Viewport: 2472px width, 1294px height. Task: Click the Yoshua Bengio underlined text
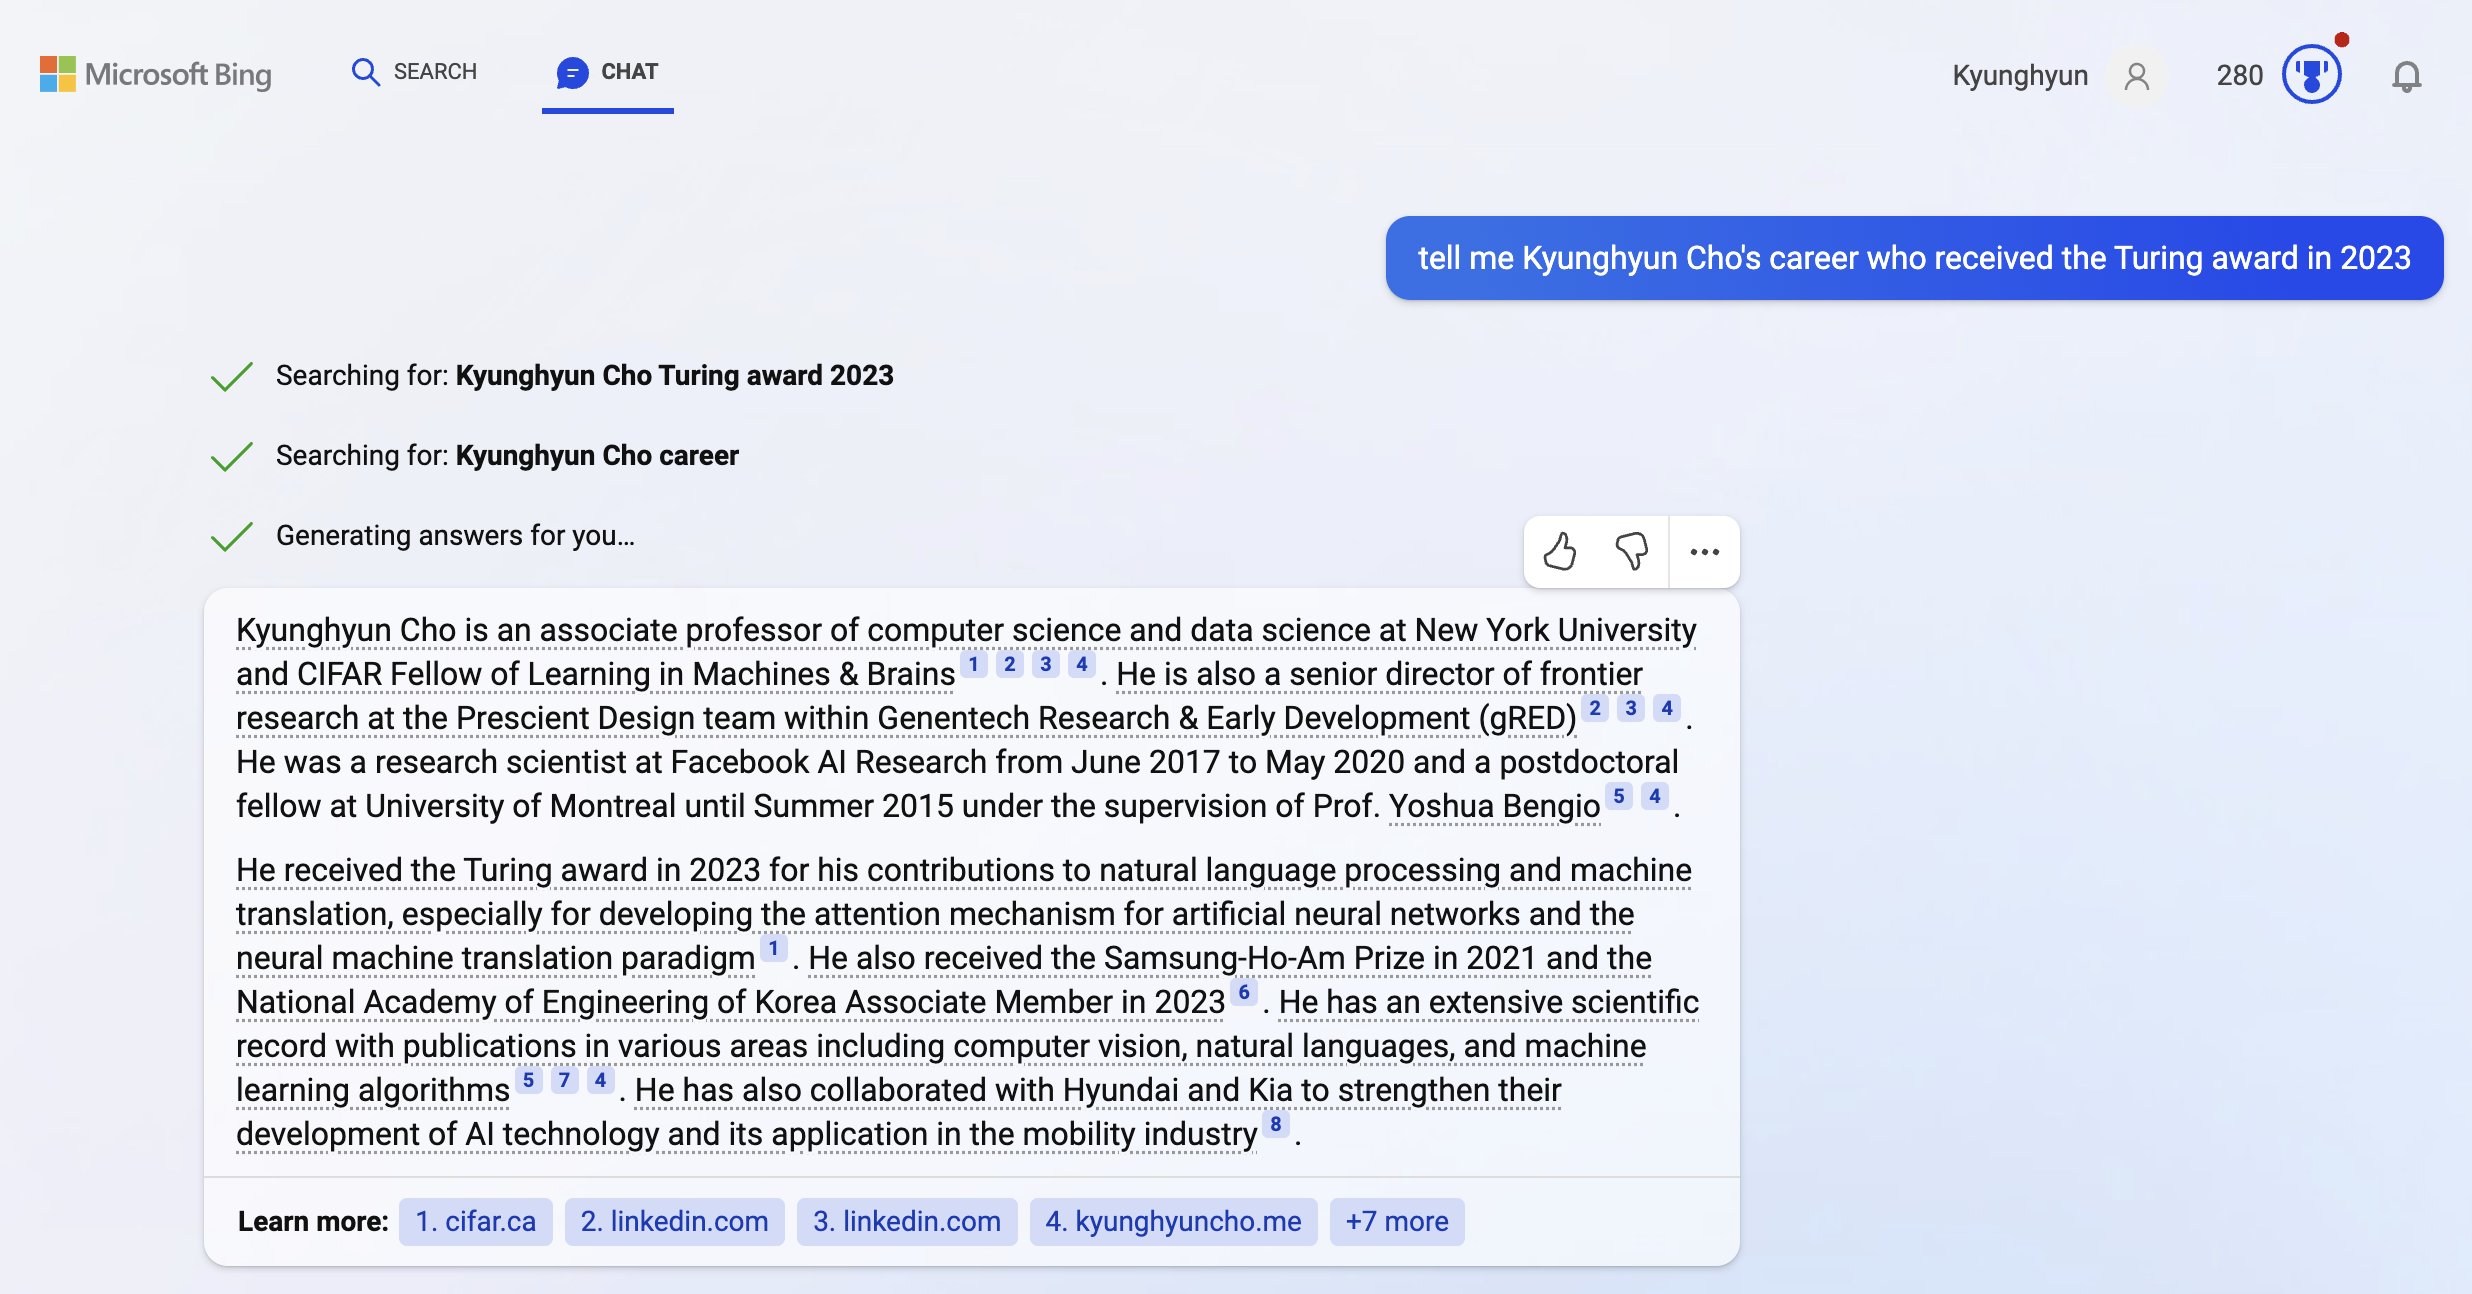[1494, 806]
